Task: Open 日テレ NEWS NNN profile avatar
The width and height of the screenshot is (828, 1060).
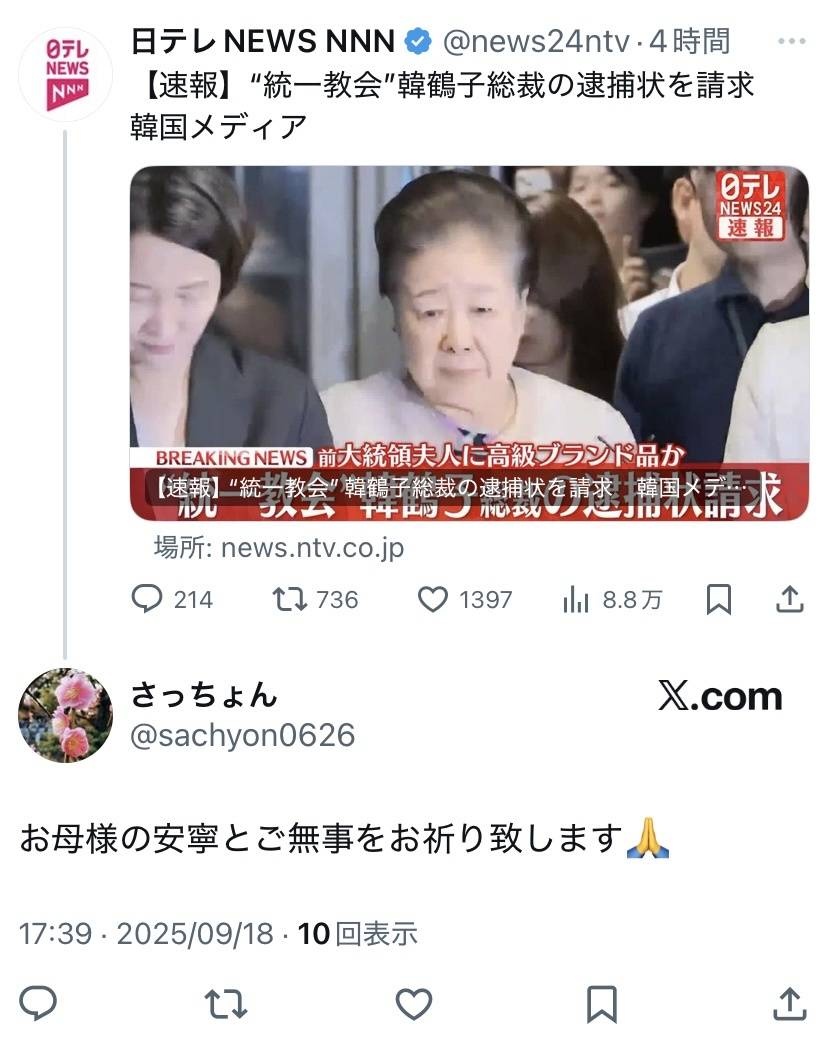Action: pos(66,75)
